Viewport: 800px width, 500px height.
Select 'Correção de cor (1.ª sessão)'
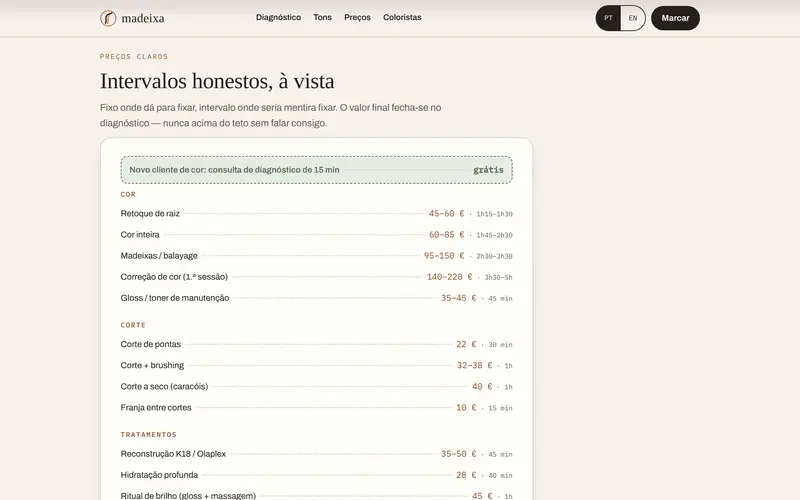(174, 277)
